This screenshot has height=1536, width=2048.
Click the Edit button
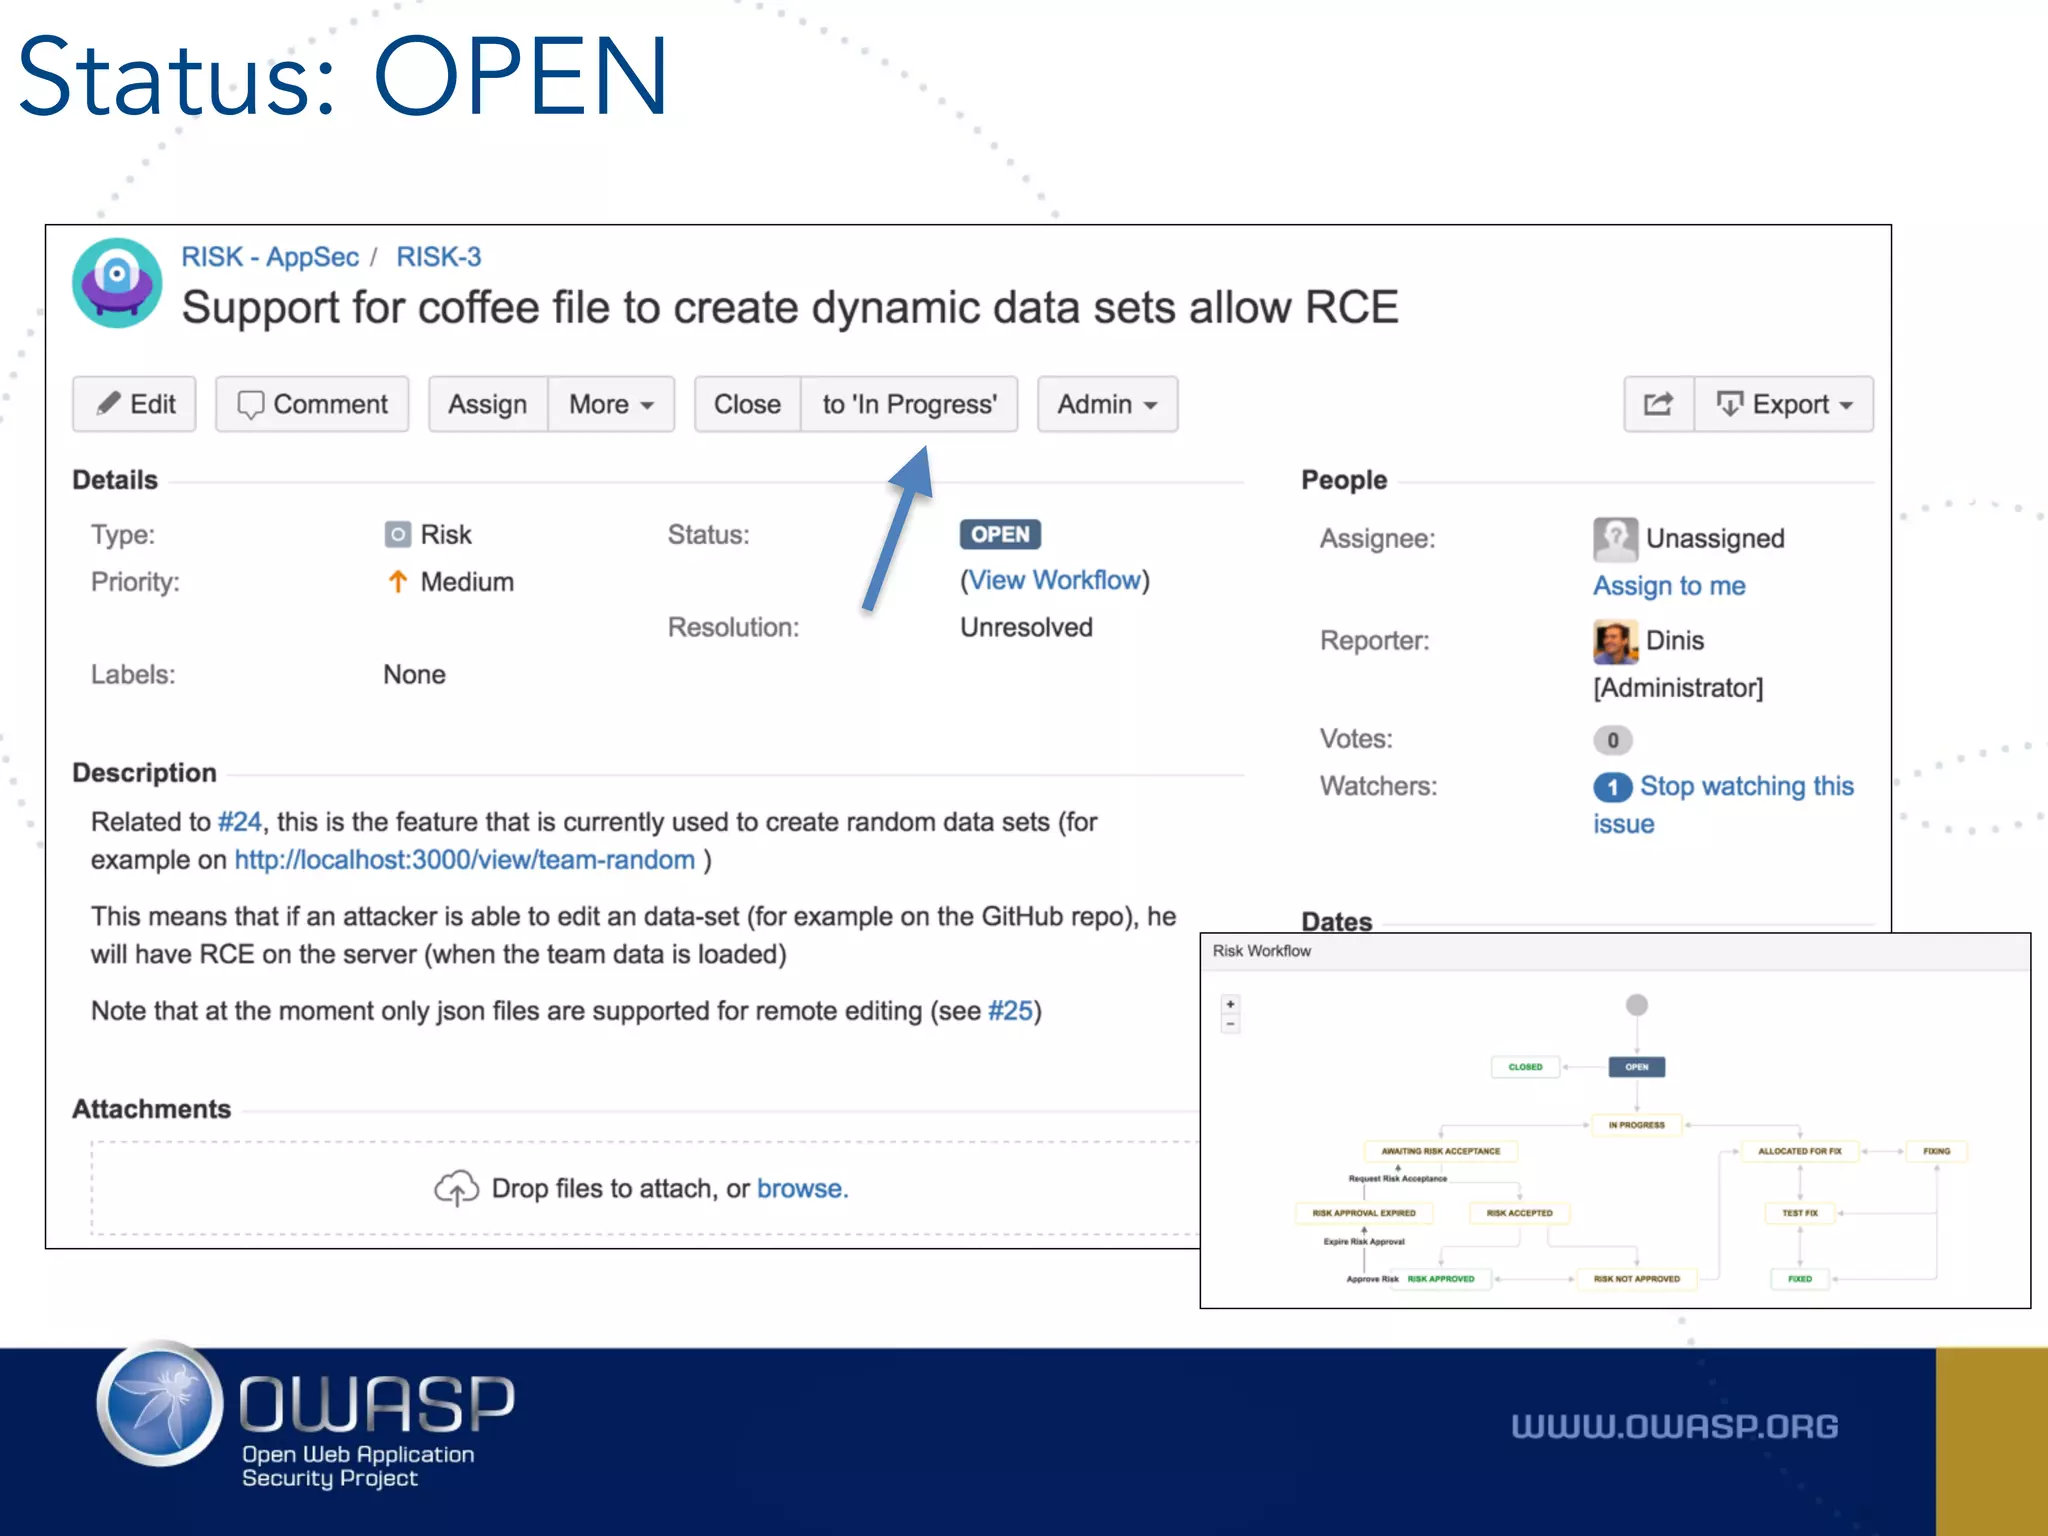point(134,404)
